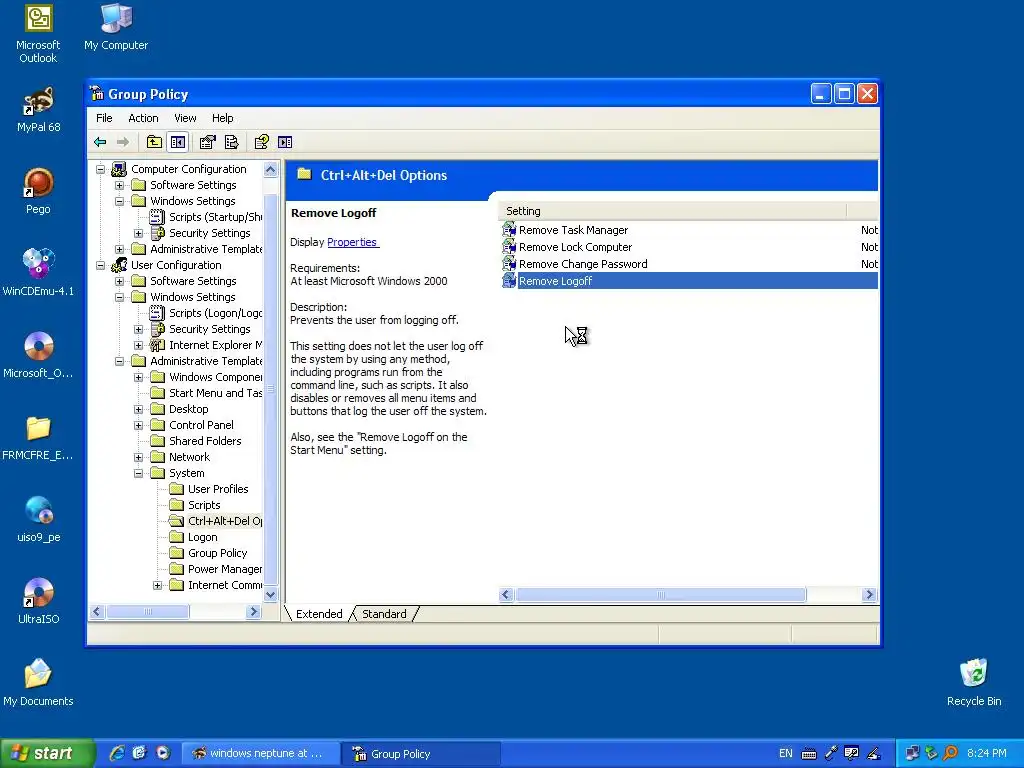This screenshot has width=1024, height=768.
Task: Select Remove Lock Computer policy icon
Action: pyautogui.click(x=509, y=247)
